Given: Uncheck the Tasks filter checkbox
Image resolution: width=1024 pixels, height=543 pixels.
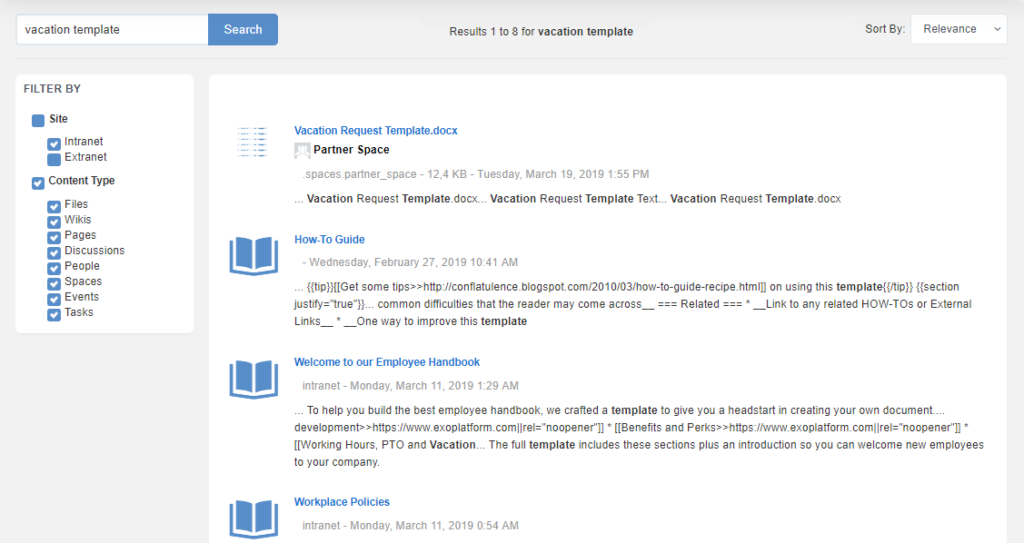Looking at the screenshot, I should coord(54,314).
